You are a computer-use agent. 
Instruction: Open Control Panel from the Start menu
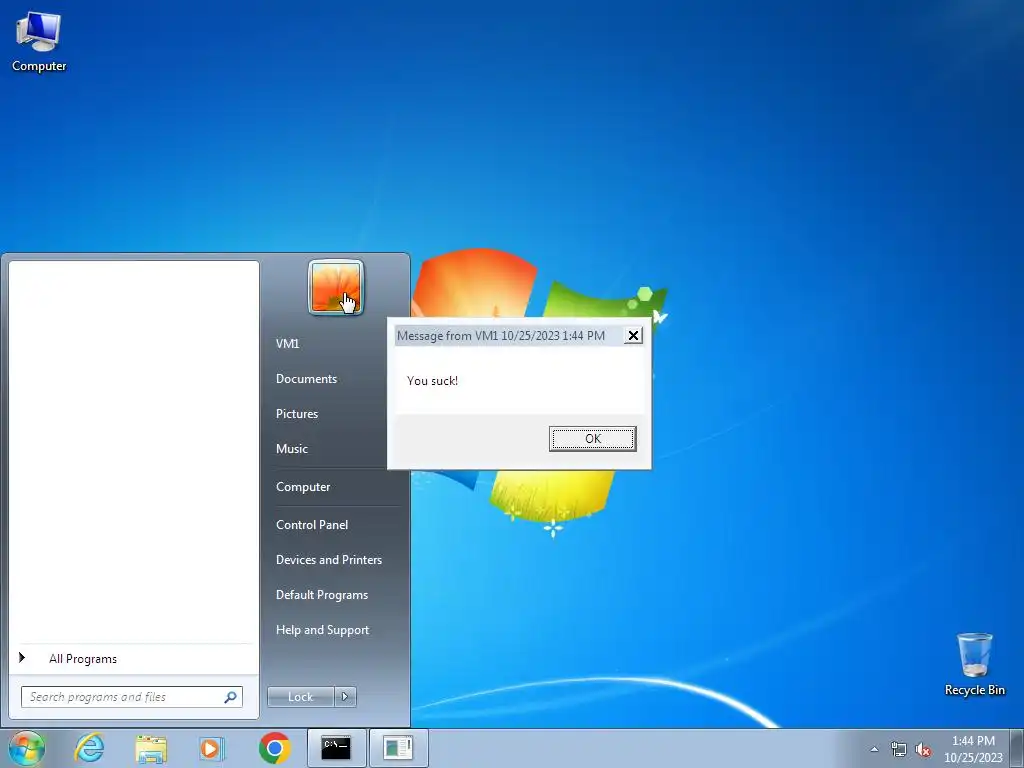pos(312,525)
